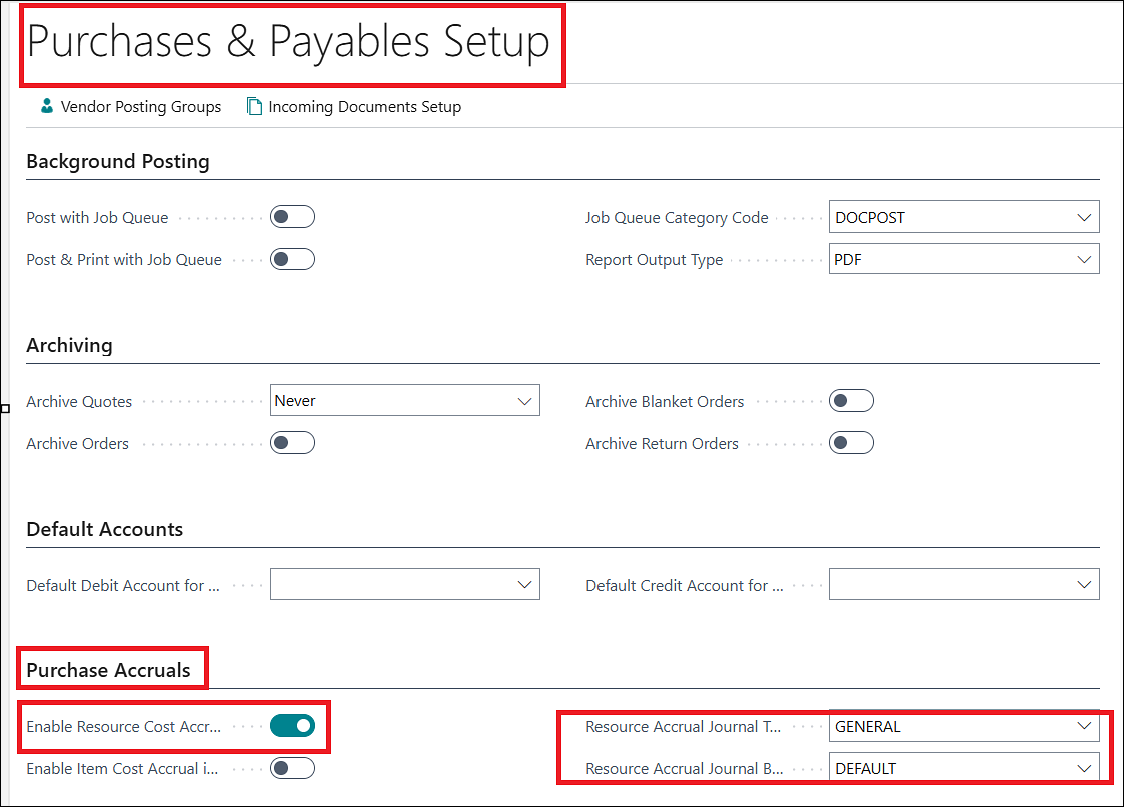
Task: Open Archive Quotes dropdown set to Never
Action: click(x=405, y=401)
